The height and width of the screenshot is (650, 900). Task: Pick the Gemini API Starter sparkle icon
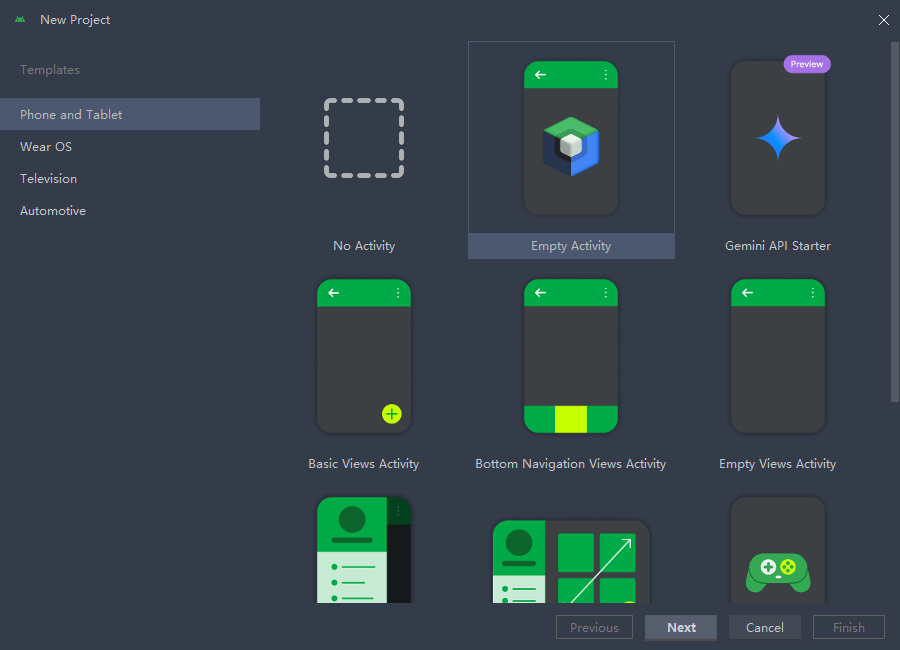(x=777, y=138)
